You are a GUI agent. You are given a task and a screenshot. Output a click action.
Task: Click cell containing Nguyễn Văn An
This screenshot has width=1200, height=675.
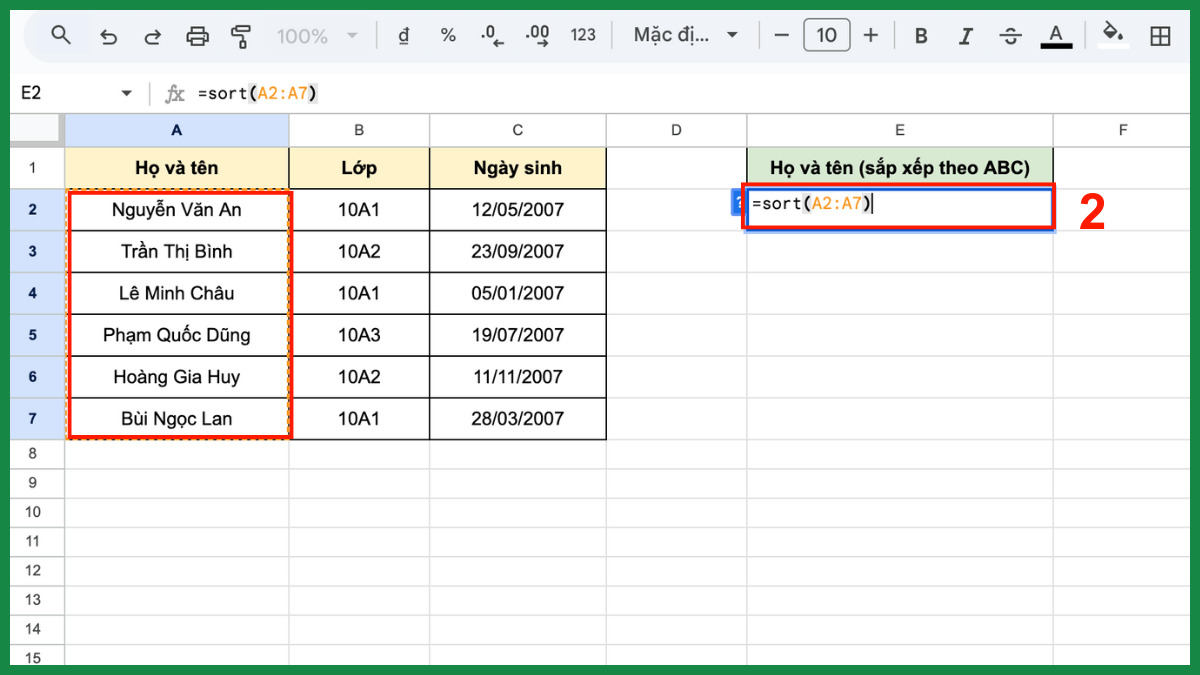pos(177,210)
